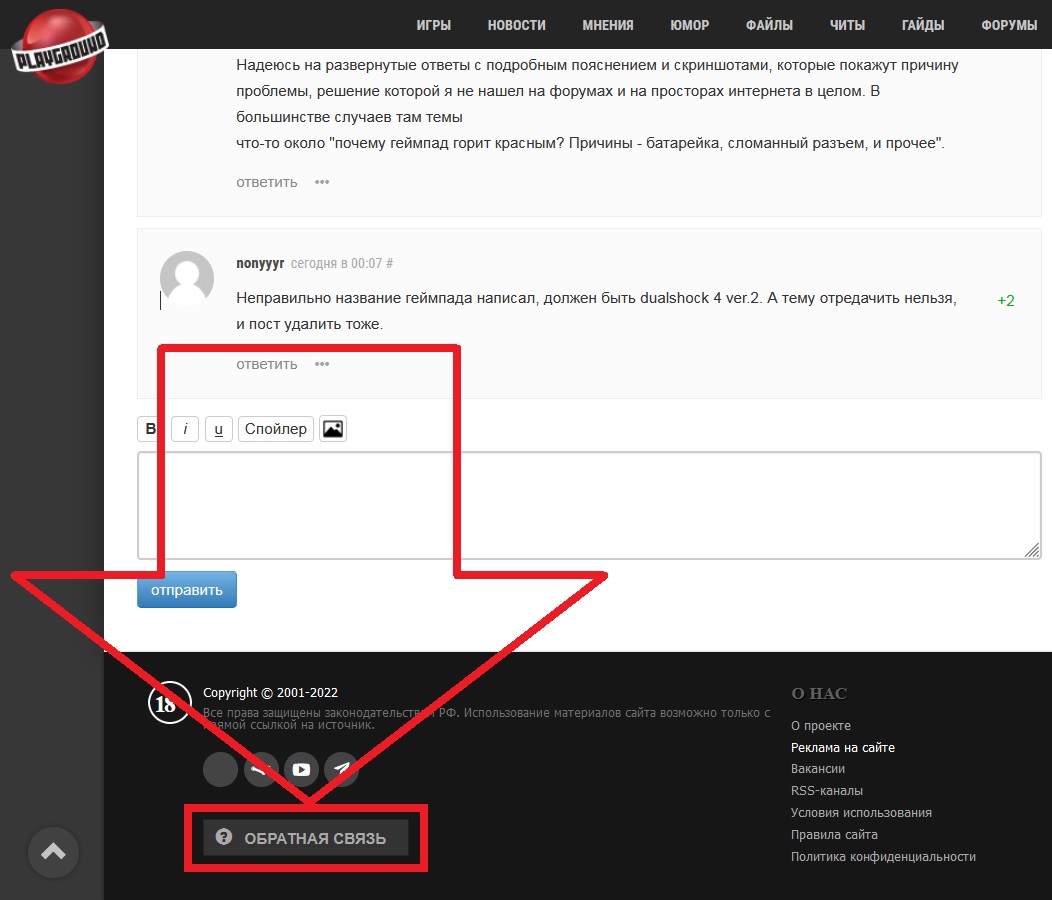Open the second round social icon
The width and height of the screenshot is (1052, 900).
[x=261, y=769]
